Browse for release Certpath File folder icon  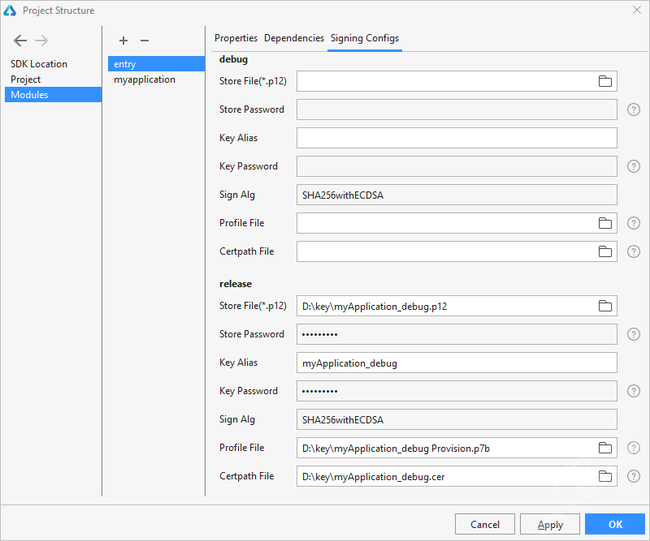tap(605, 476)
